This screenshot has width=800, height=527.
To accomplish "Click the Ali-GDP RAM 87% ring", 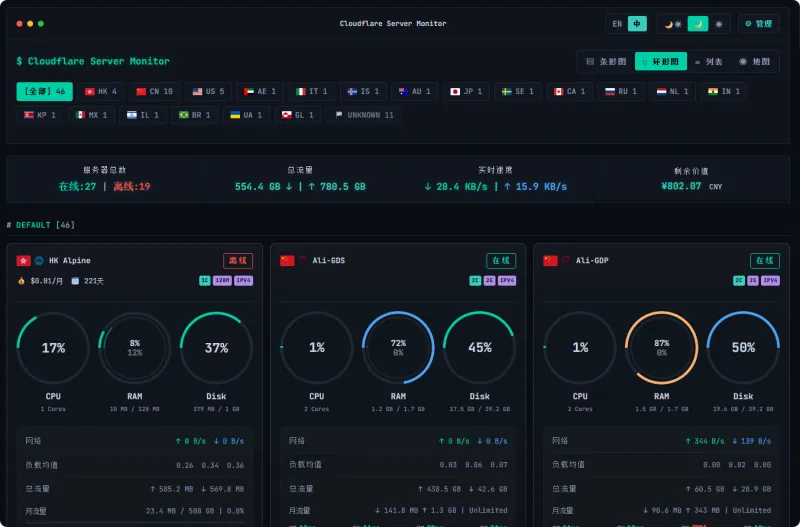I will (x=661, y=347).
